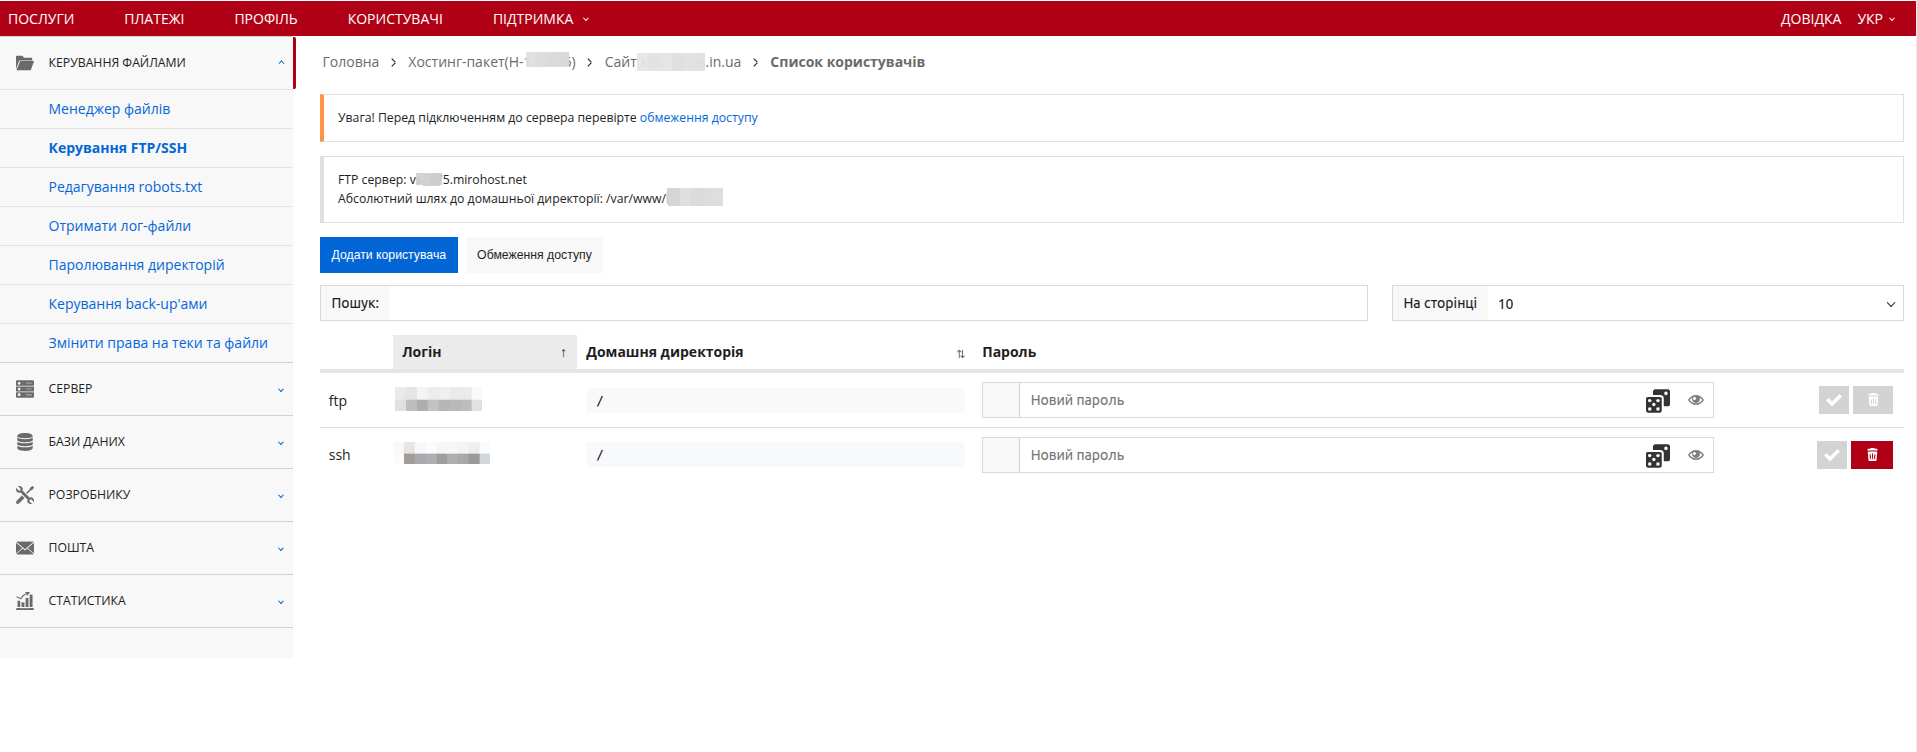Click home directory field of ftp user
The height and width of the screenshot is (752, 1917).
[775, 401]
